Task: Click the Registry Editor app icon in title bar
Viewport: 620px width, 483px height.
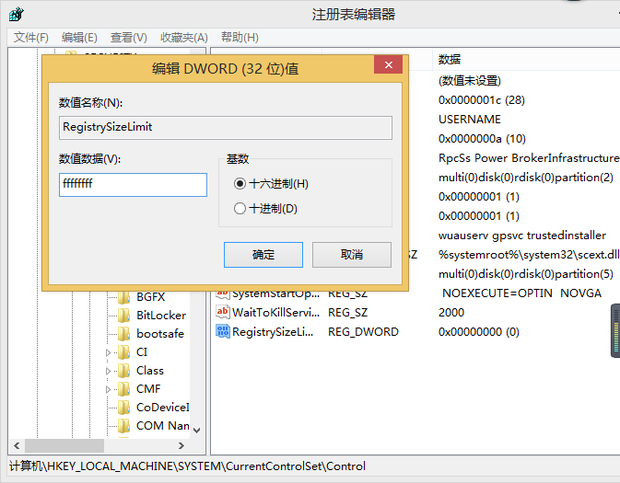Action: [x=16, y=14]
